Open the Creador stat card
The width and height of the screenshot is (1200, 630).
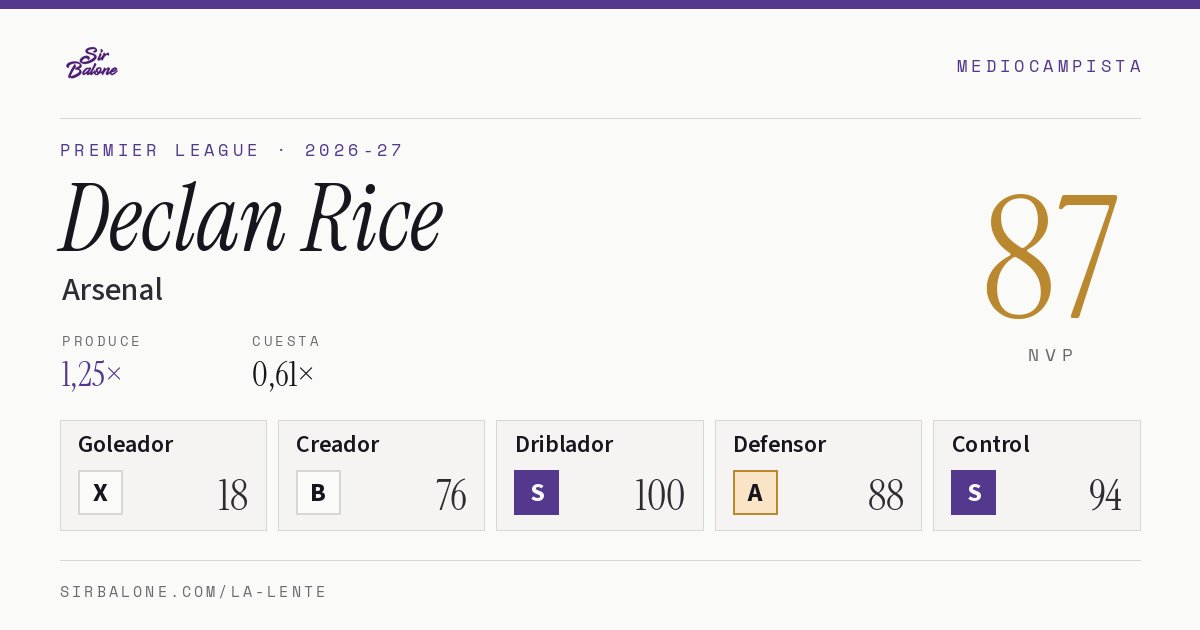(x=381, y=475)
